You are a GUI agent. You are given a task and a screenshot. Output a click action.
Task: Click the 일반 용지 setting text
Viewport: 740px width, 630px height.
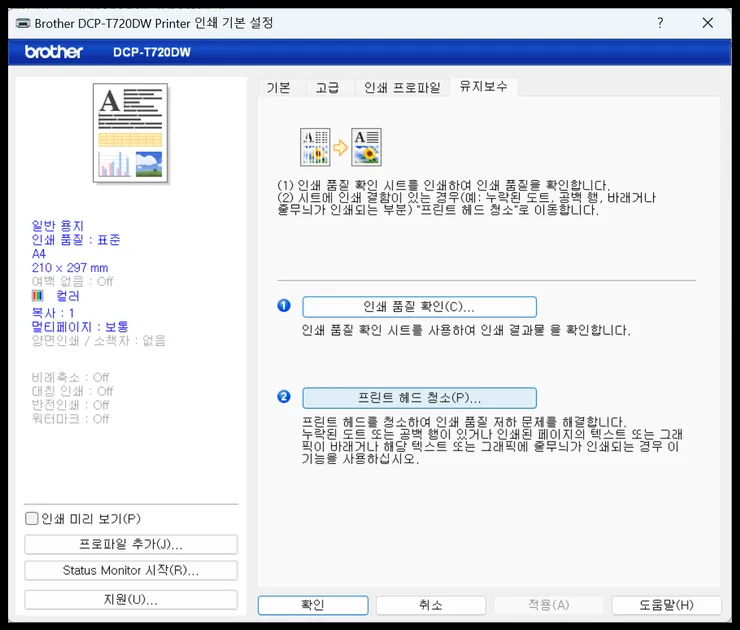click(x=58, y=226)
